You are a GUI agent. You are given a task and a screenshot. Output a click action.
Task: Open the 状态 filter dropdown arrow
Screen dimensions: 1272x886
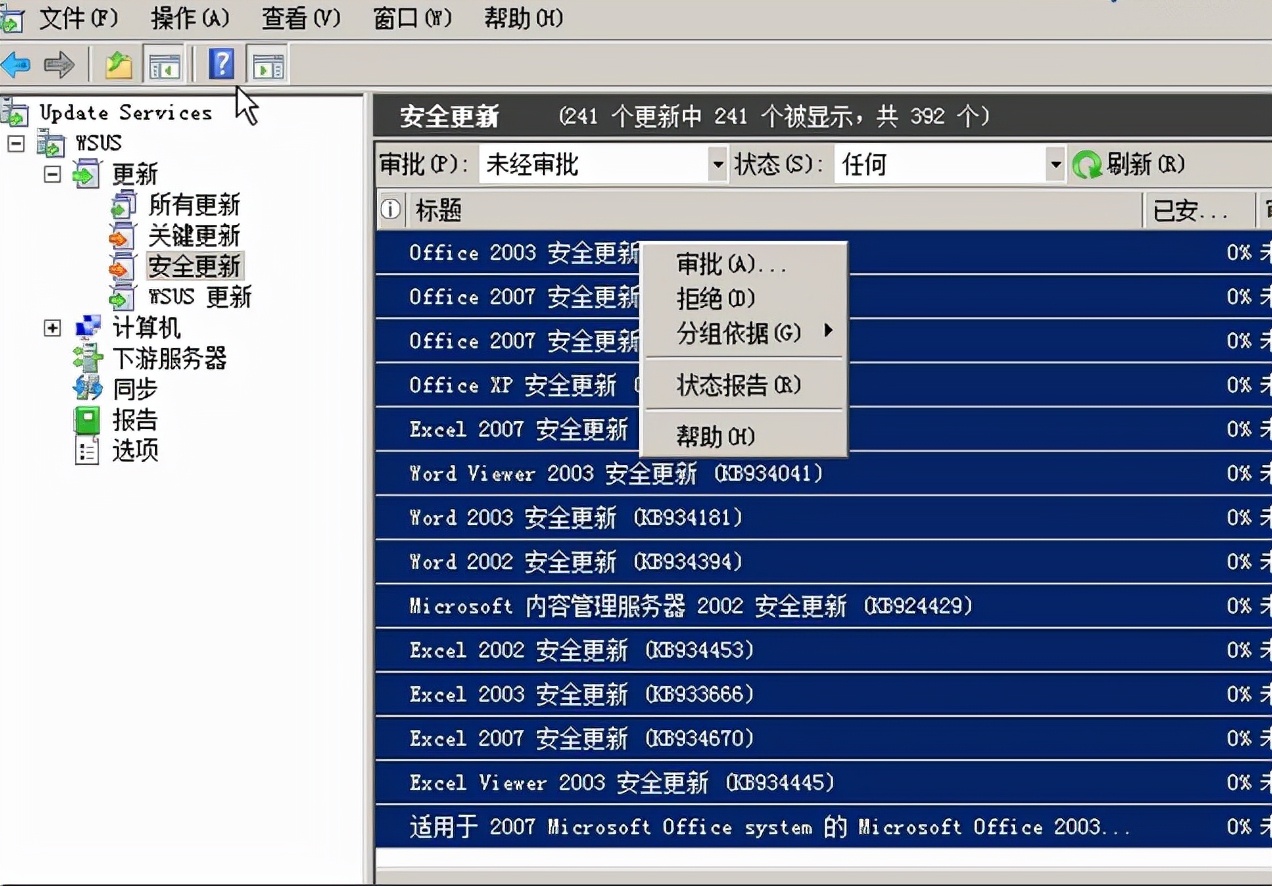point(1055,164)
